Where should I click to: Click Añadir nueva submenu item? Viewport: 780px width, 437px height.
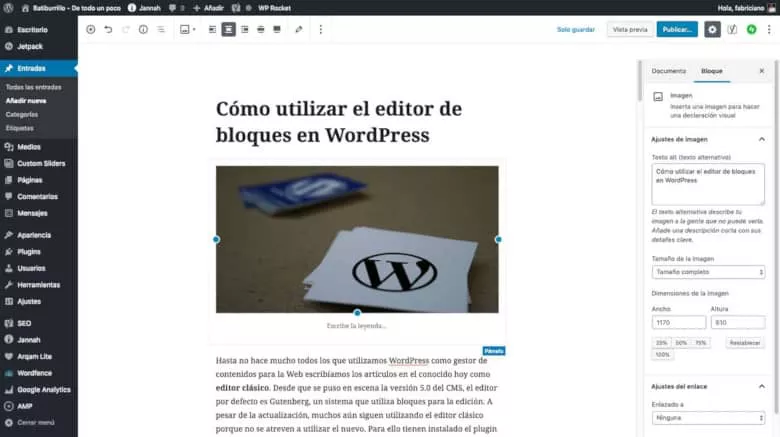(26, 101)
